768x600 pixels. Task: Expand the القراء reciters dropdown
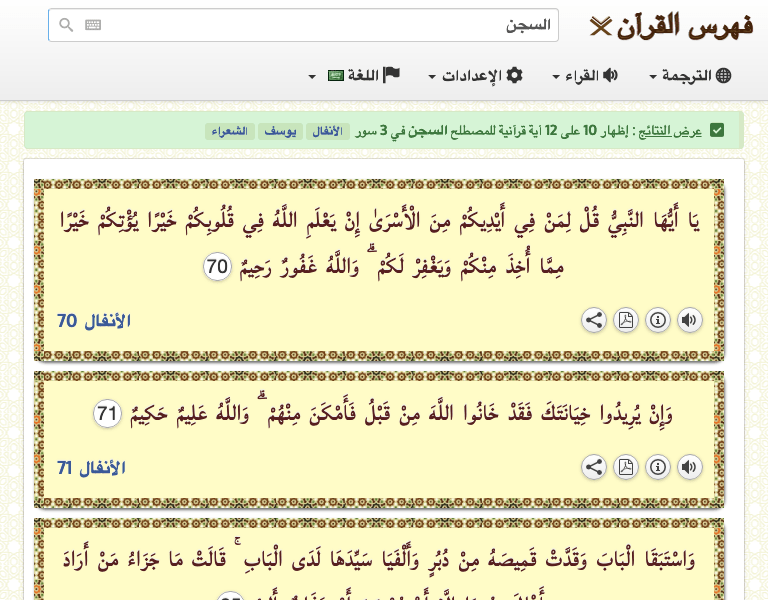(585, 76)
